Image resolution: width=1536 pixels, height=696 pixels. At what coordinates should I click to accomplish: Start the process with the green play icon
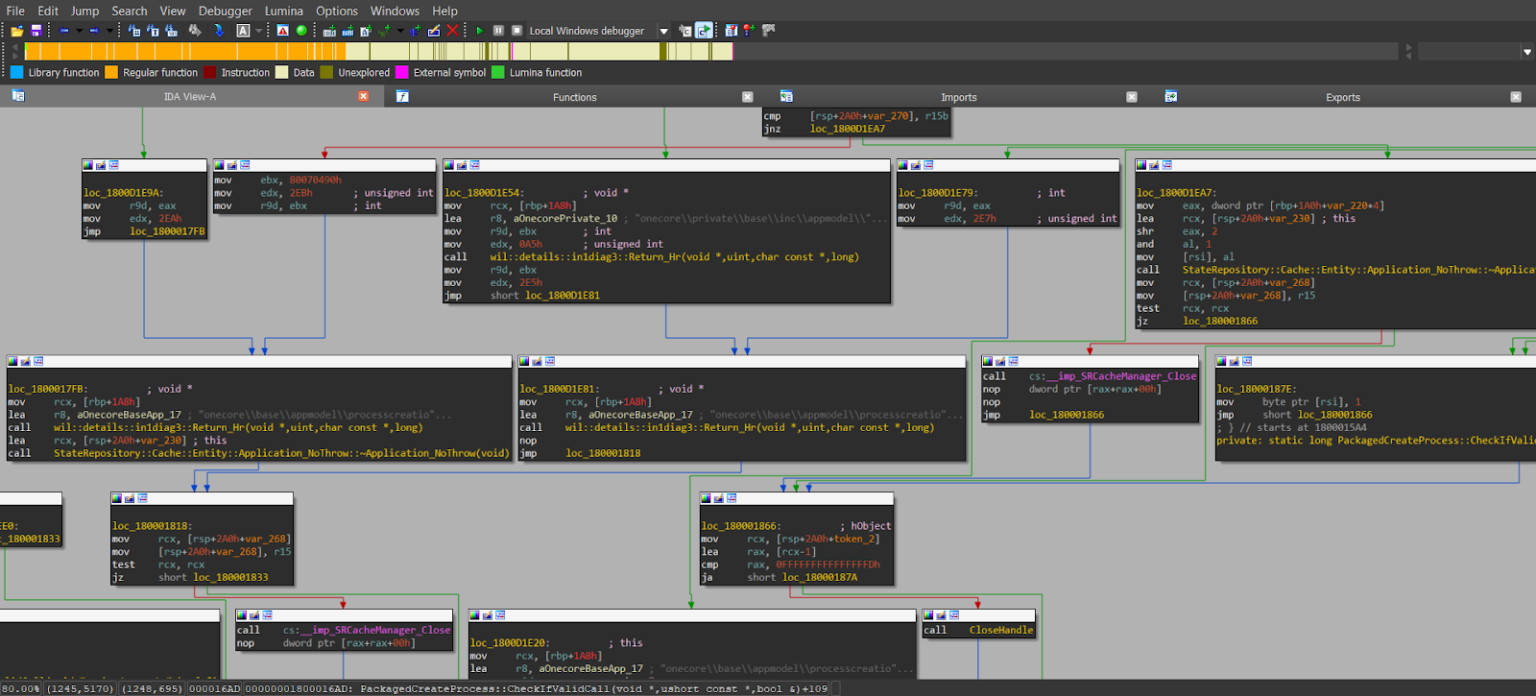(x=480, y=31)
